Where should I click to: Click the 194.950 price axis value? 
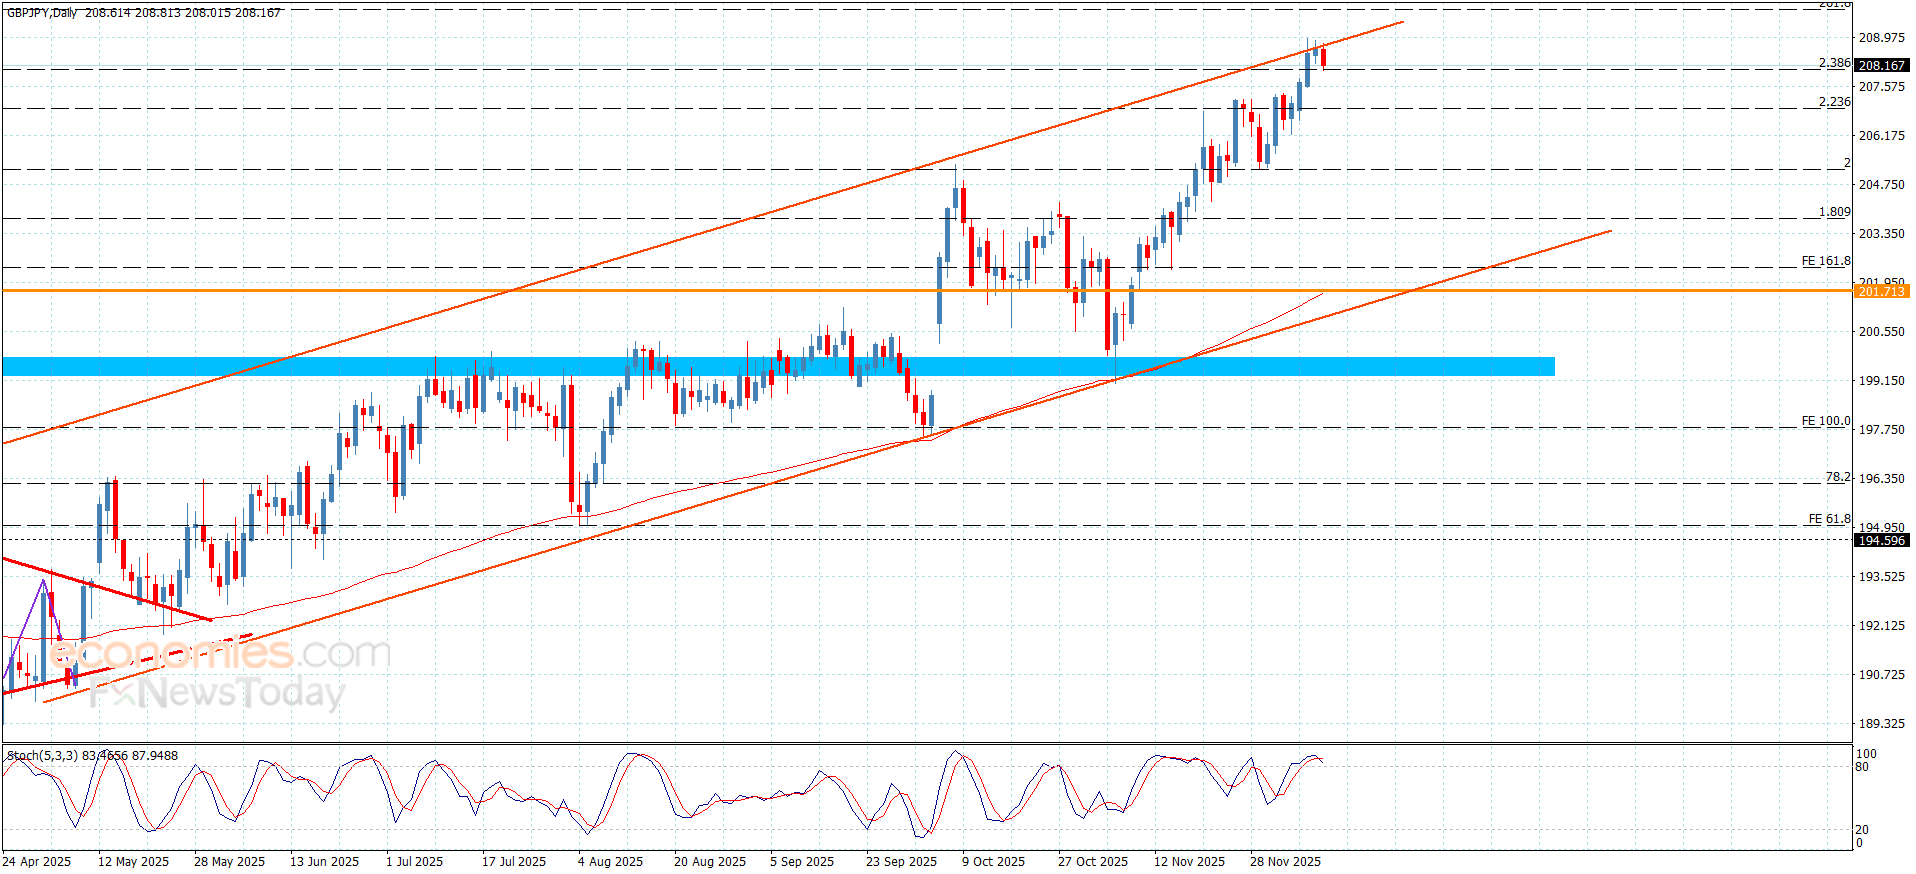pos(1881,528)
